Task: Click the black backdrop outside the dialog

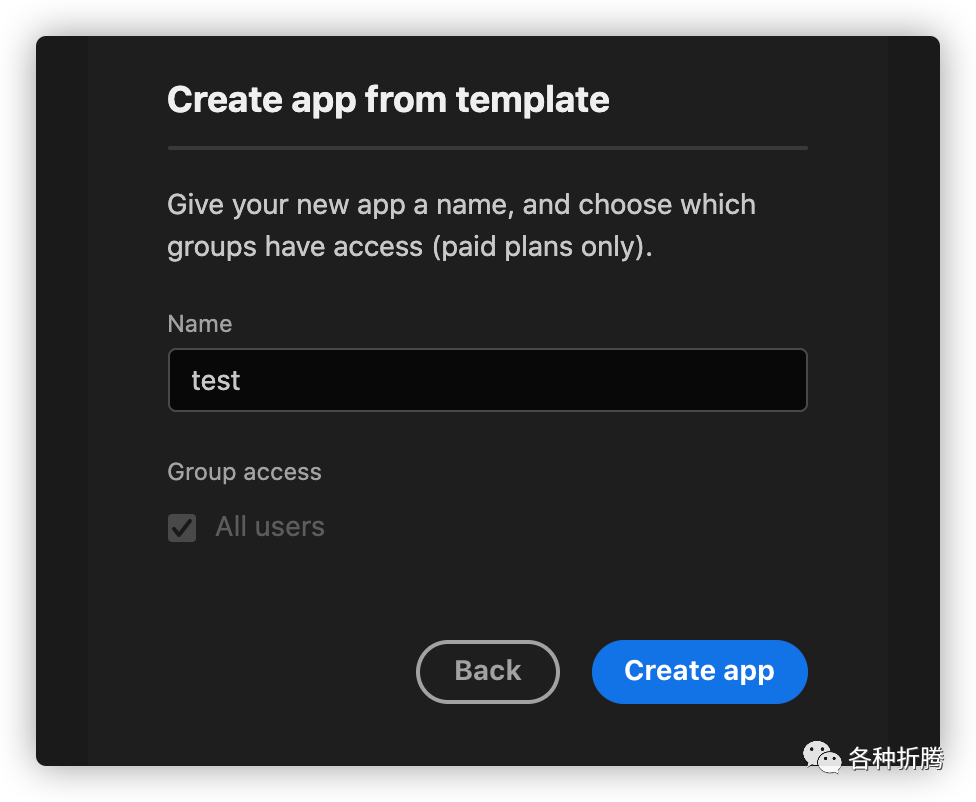Action: pos(16,400)
